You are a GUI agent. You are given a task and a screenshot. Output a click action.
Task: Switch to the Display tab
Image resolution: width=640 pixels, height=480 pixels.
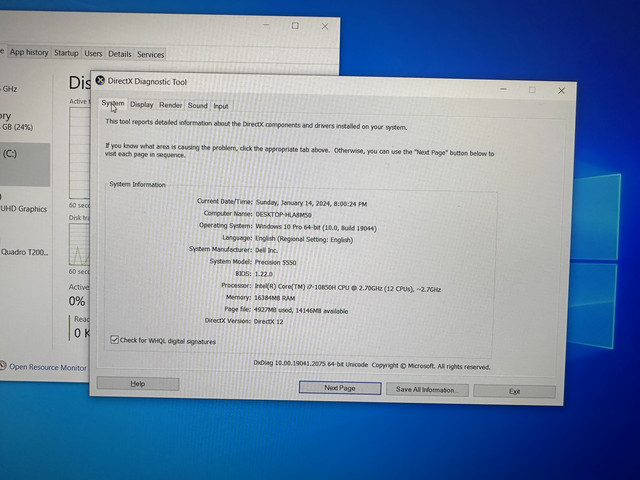point(141,105)
